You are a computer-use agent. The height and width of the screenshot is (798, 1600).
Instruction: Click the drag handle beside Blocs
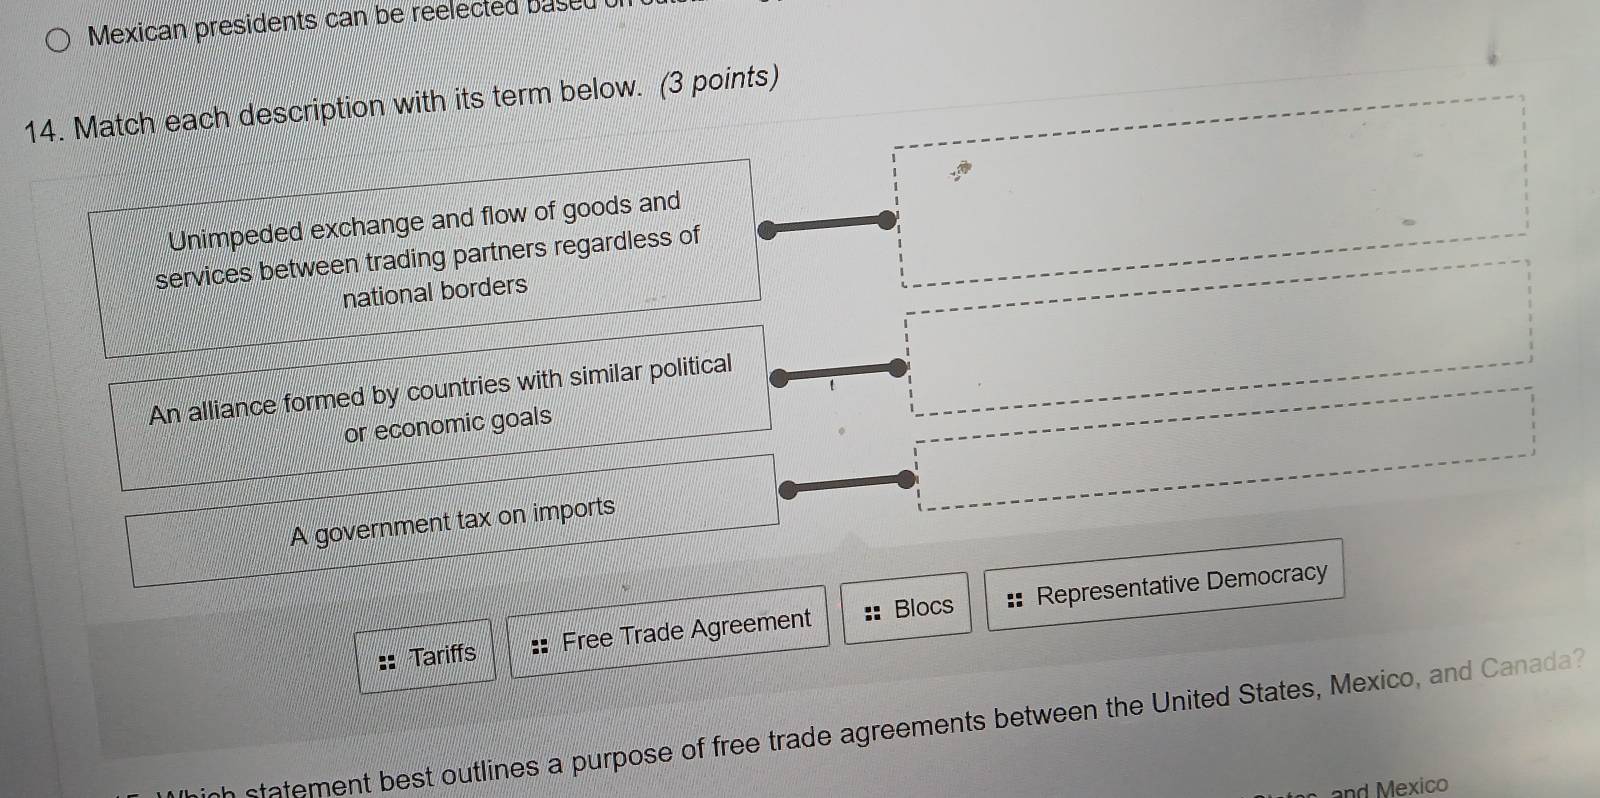tap(872, 612)
